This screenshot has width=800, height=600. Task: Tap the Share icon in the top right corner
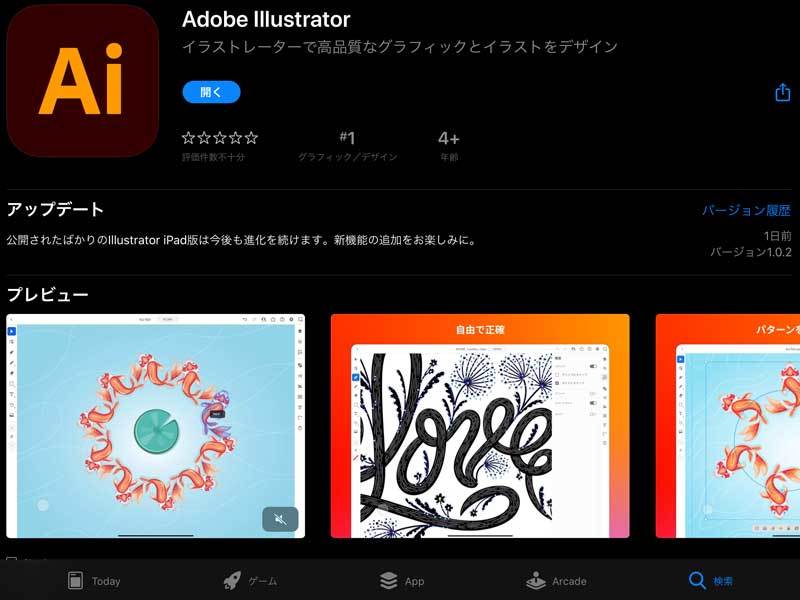pos(782,90)
